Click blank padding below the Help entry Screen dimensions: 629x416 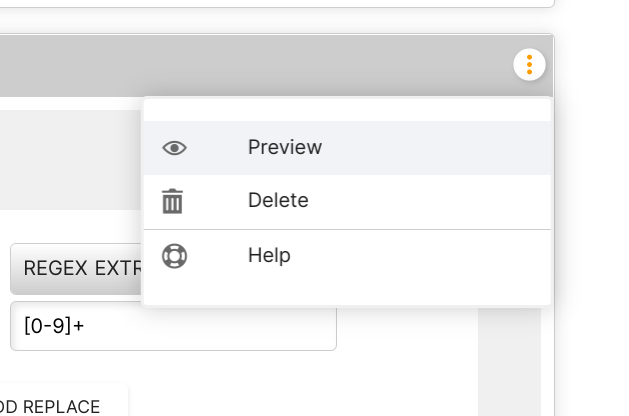[x=347, y=294]
